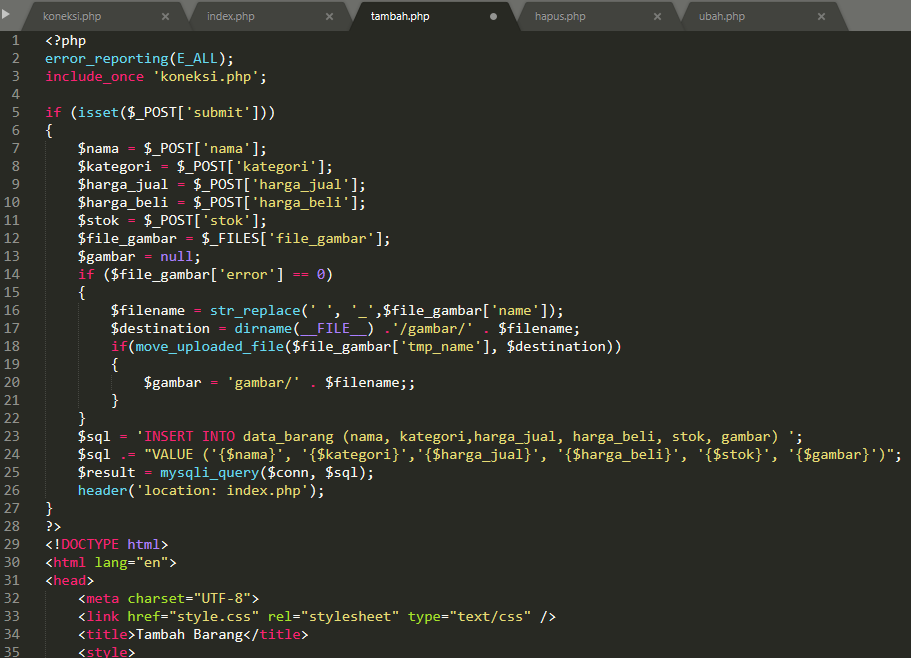Click the $kategori variable on line 8
Screen dimensions: 911x658
(114, 167)
